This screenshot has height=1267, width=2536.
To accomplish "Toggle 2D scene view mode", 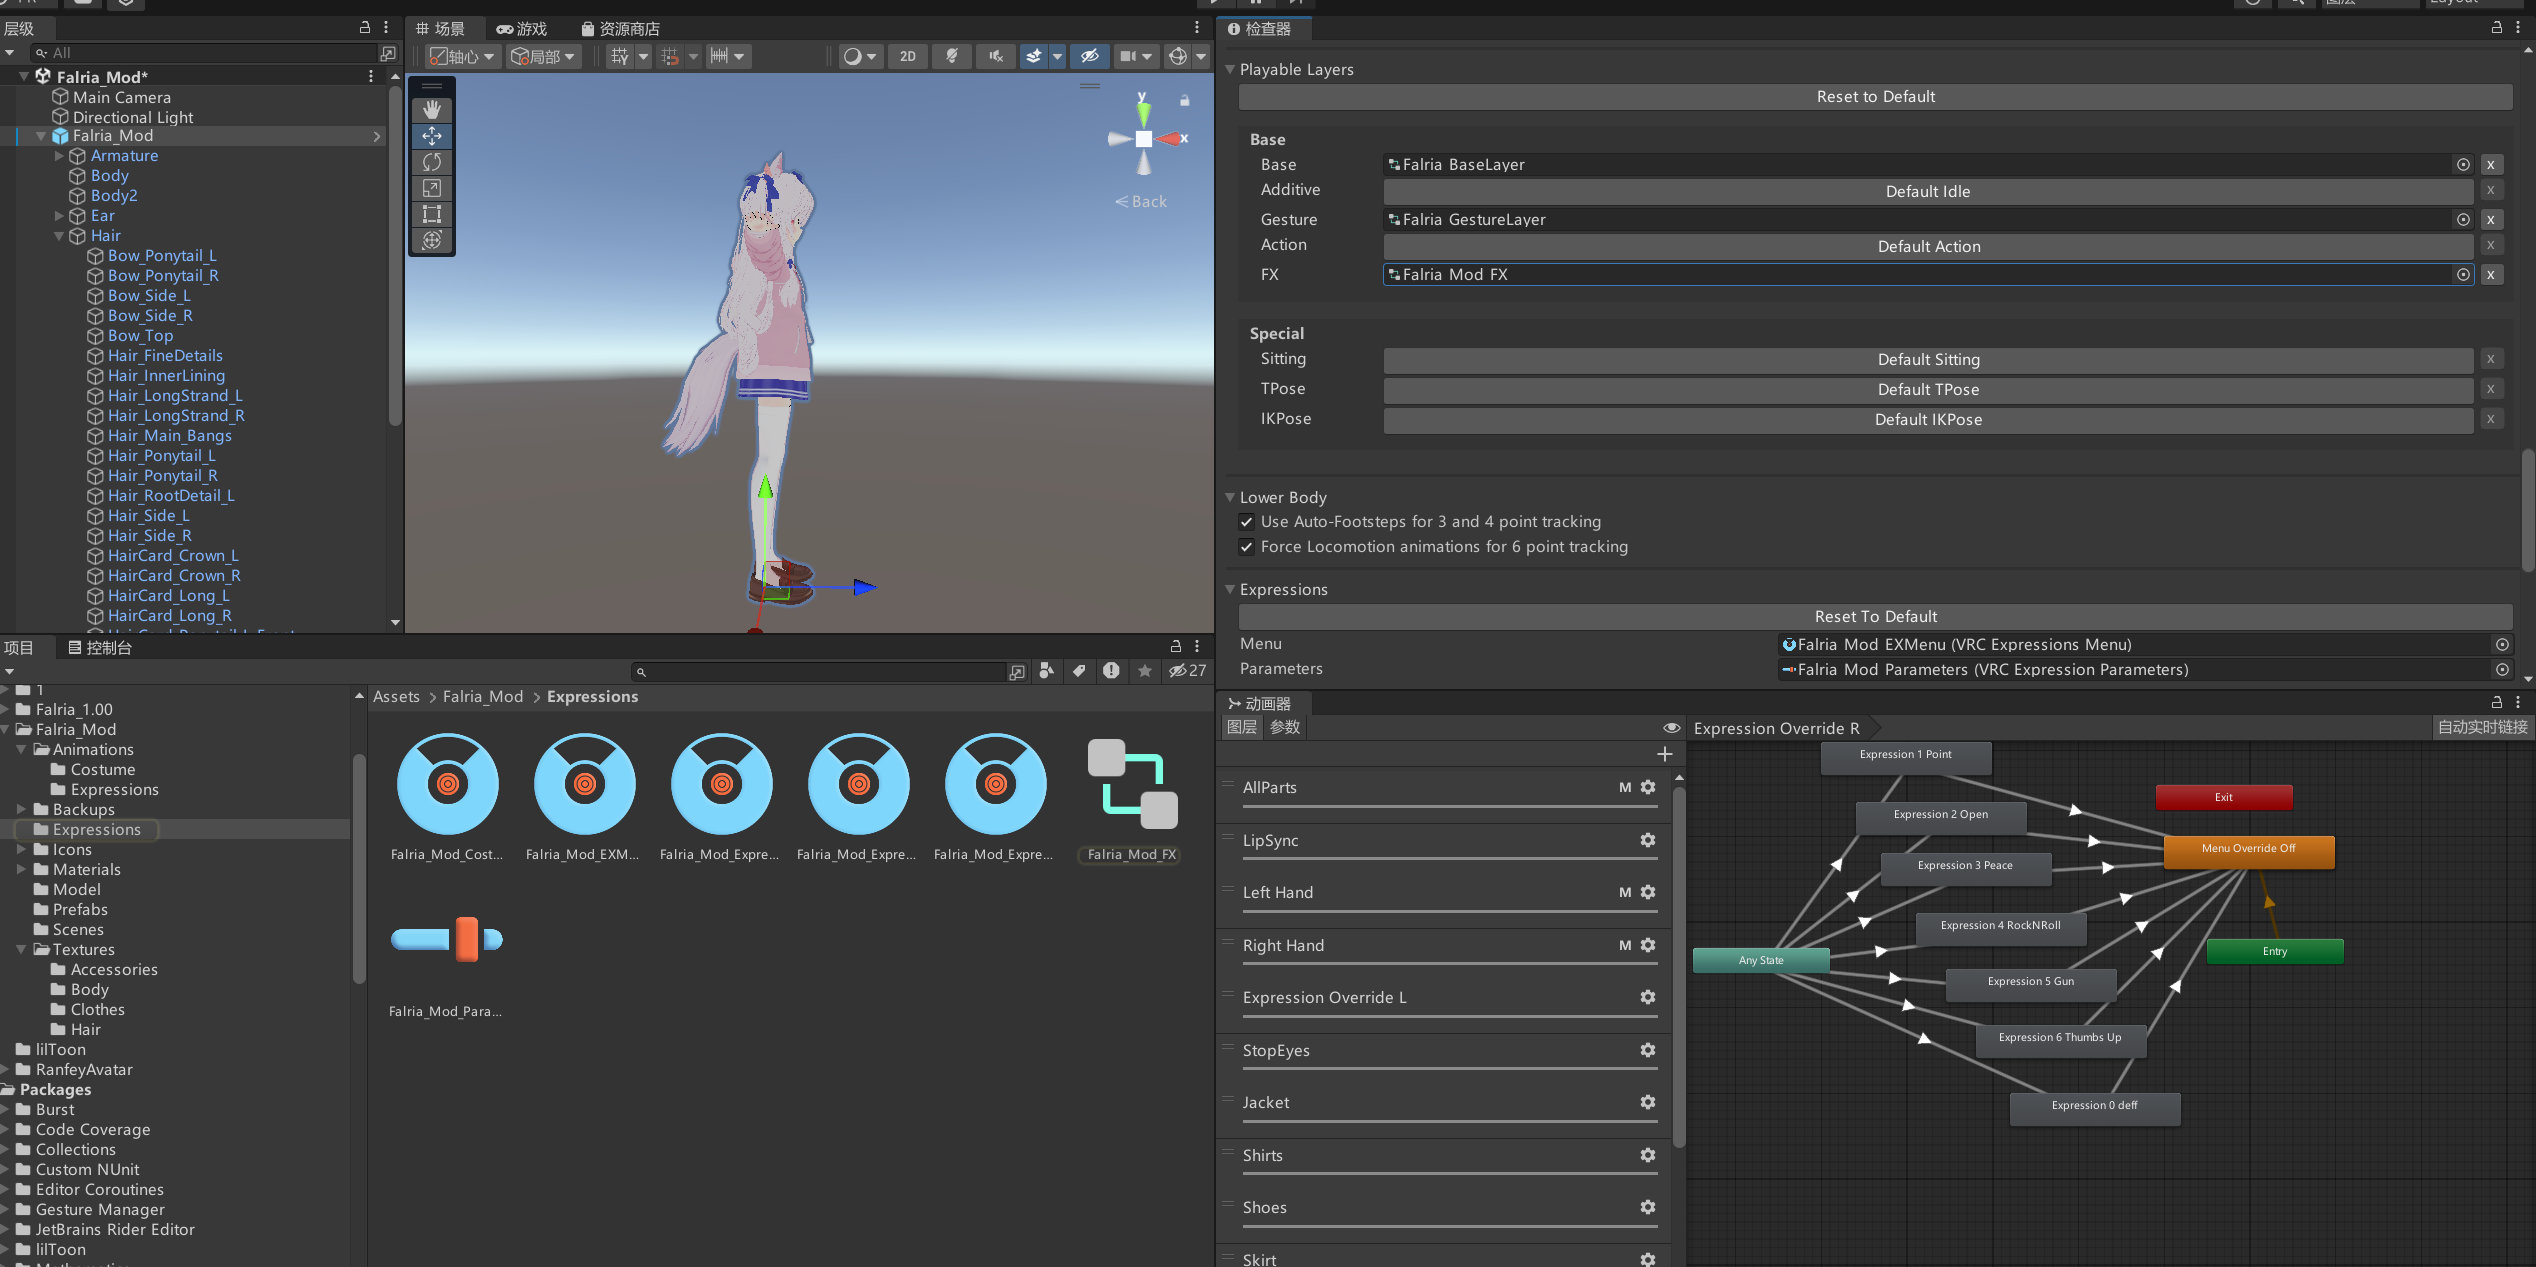I will tap(908, 56).
